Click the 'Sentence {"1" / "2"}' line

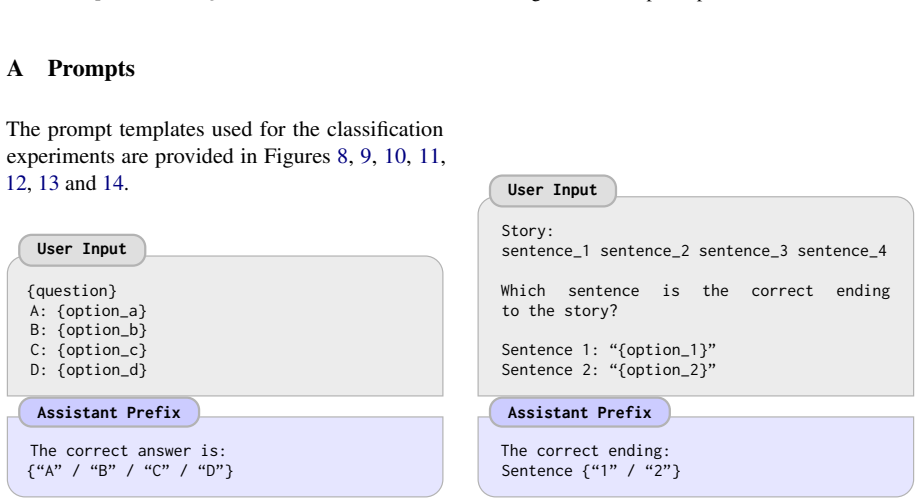tap(590, 471)
